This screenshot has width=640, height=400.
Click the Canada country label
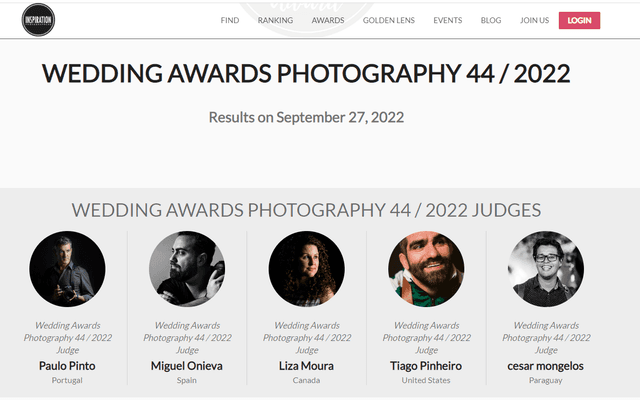coord(307,380)
